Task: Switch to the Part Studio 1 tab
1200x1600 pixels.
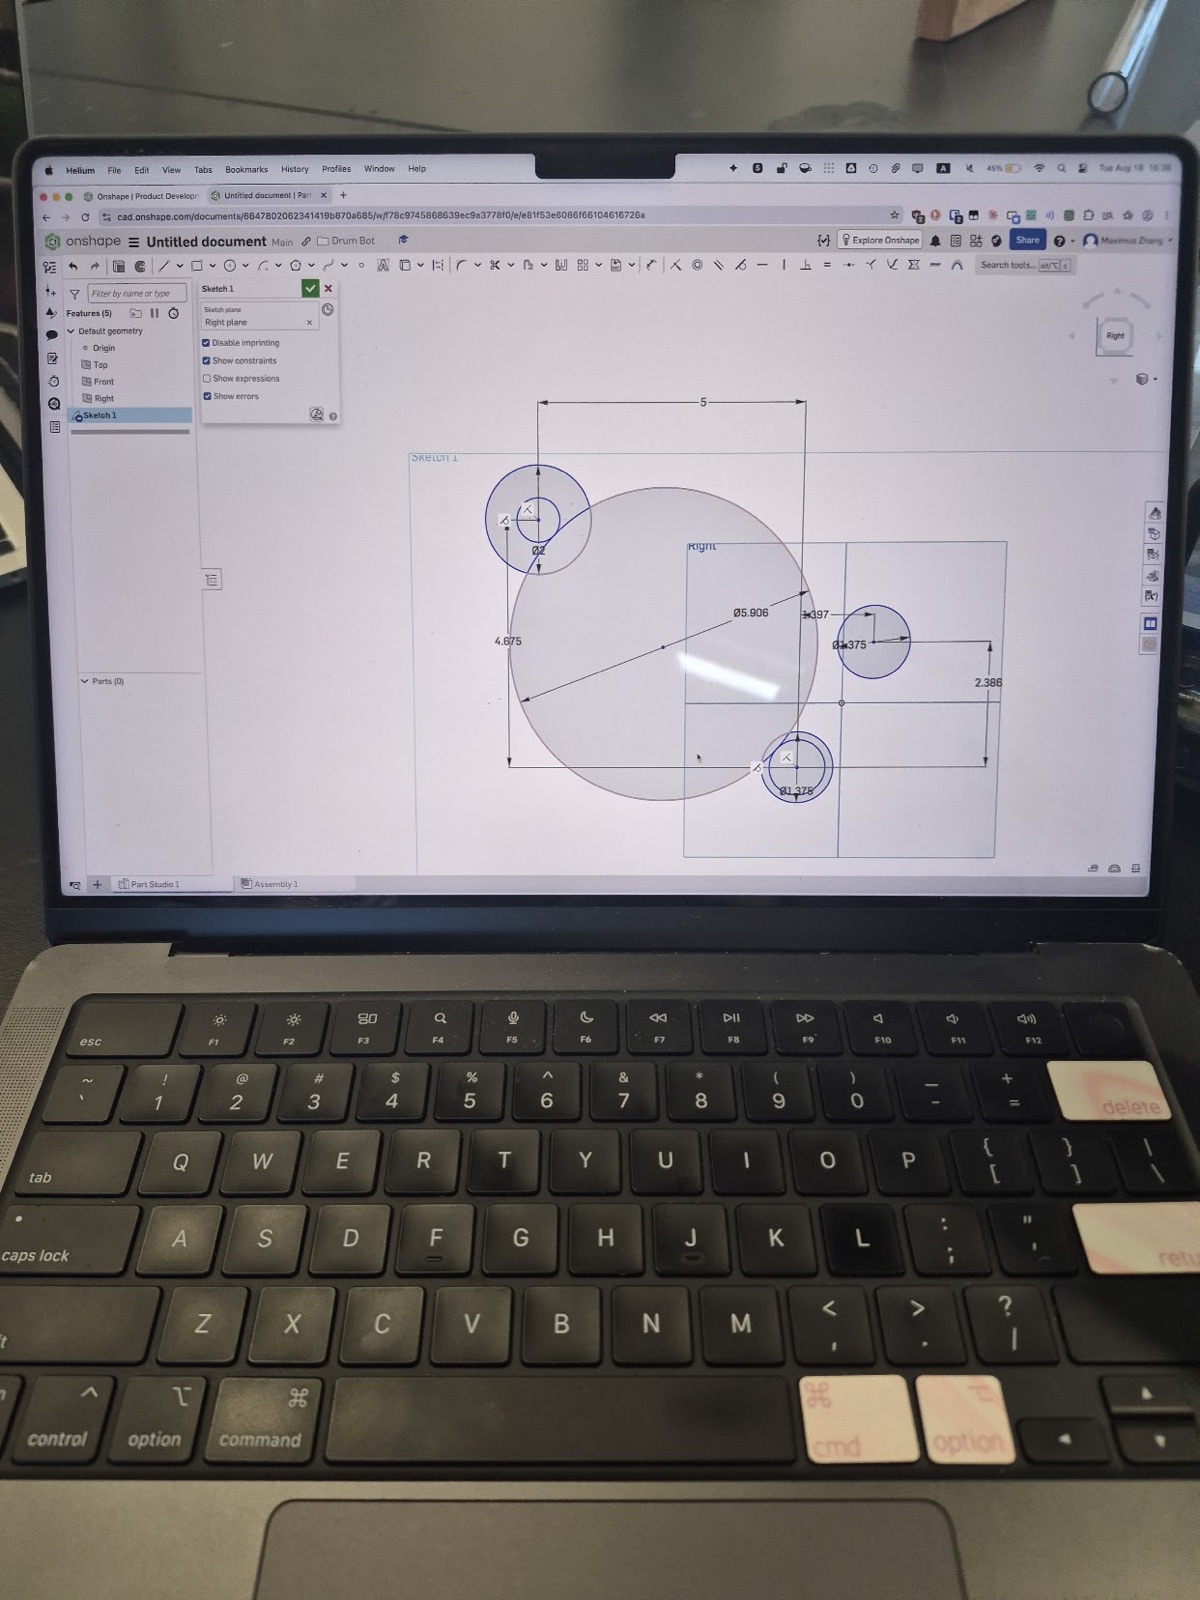Action: point(149,884)
